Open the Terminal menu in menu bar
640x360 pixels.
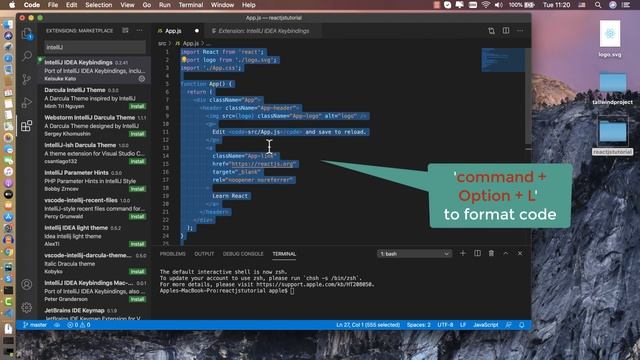click(191, 5)
